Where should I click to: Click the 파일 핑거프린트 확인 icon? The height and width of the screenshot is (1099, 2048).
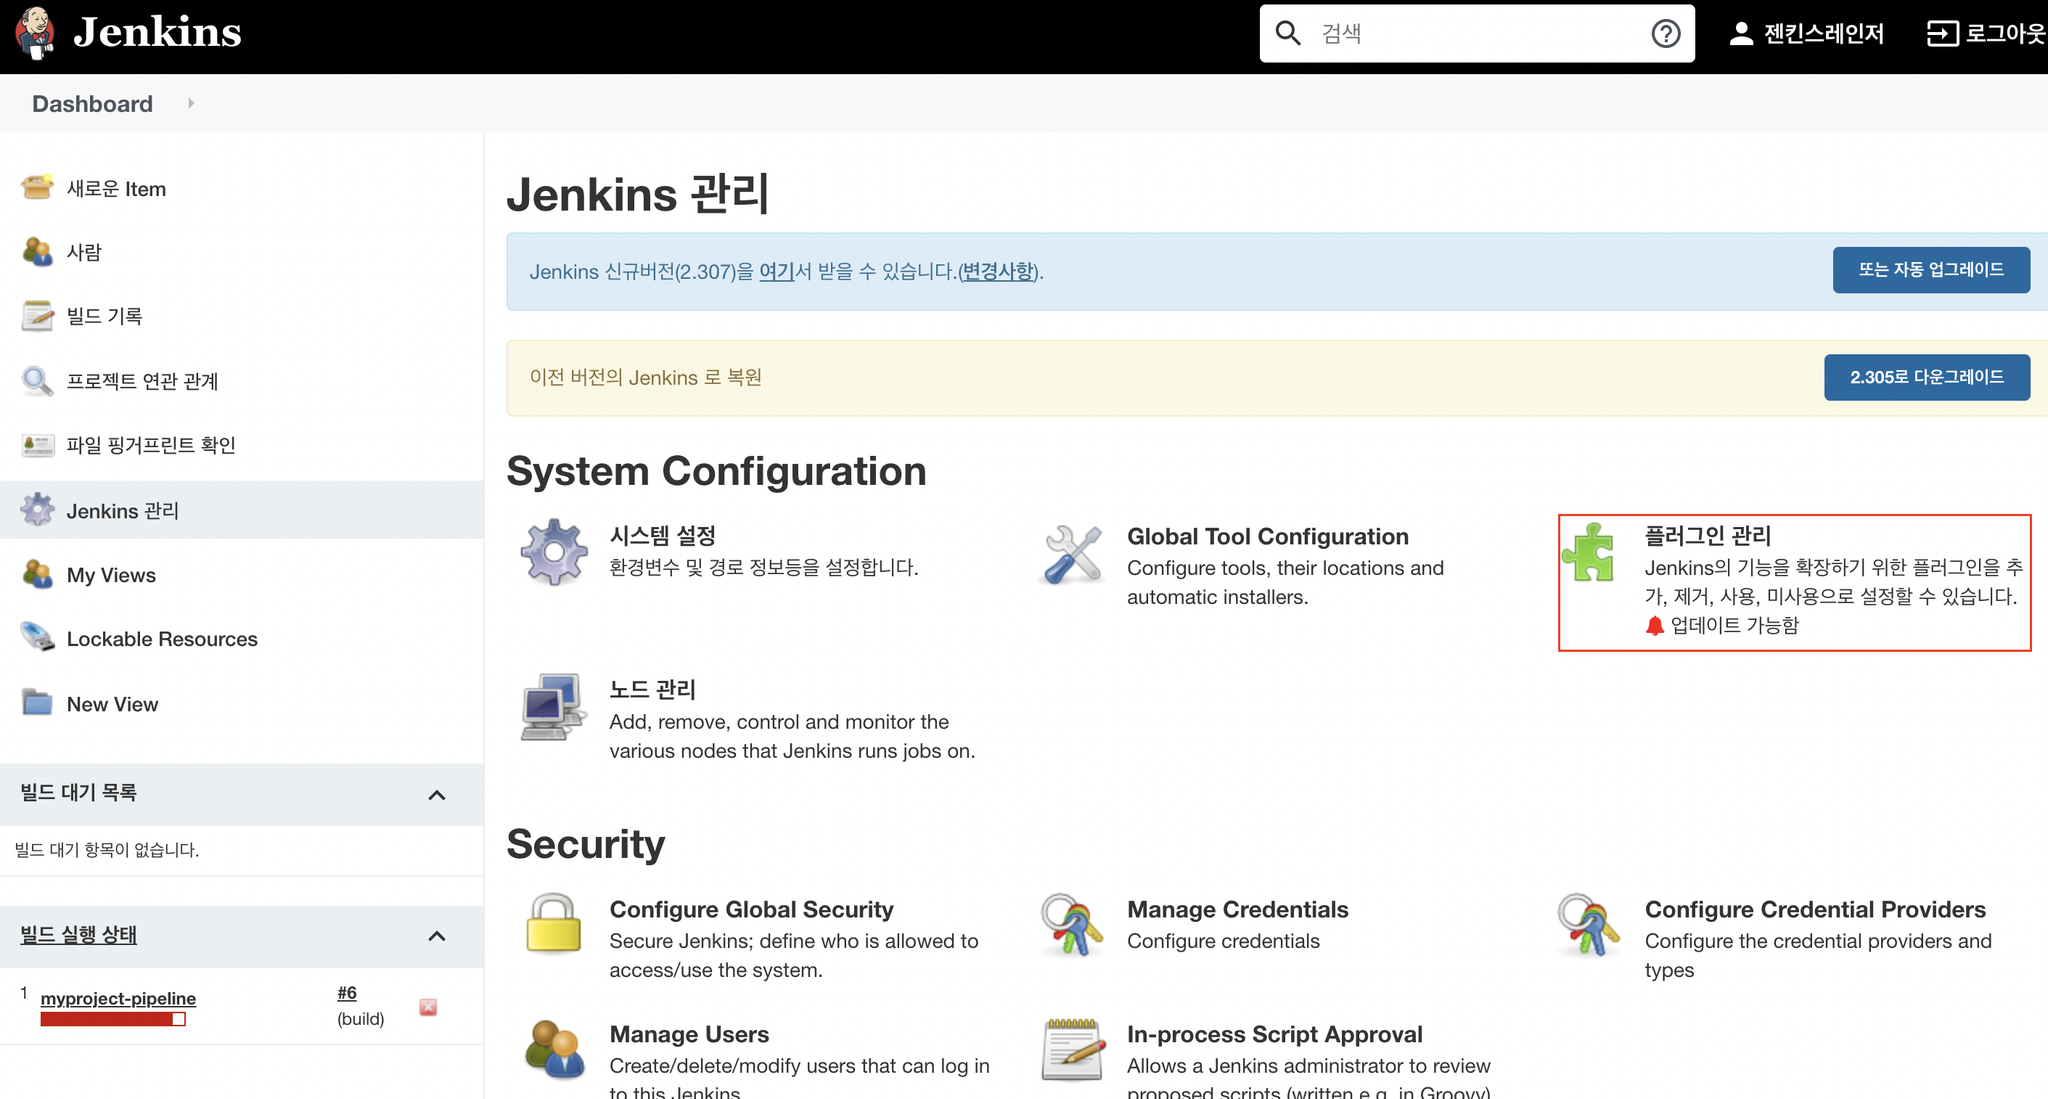point(38,444)
